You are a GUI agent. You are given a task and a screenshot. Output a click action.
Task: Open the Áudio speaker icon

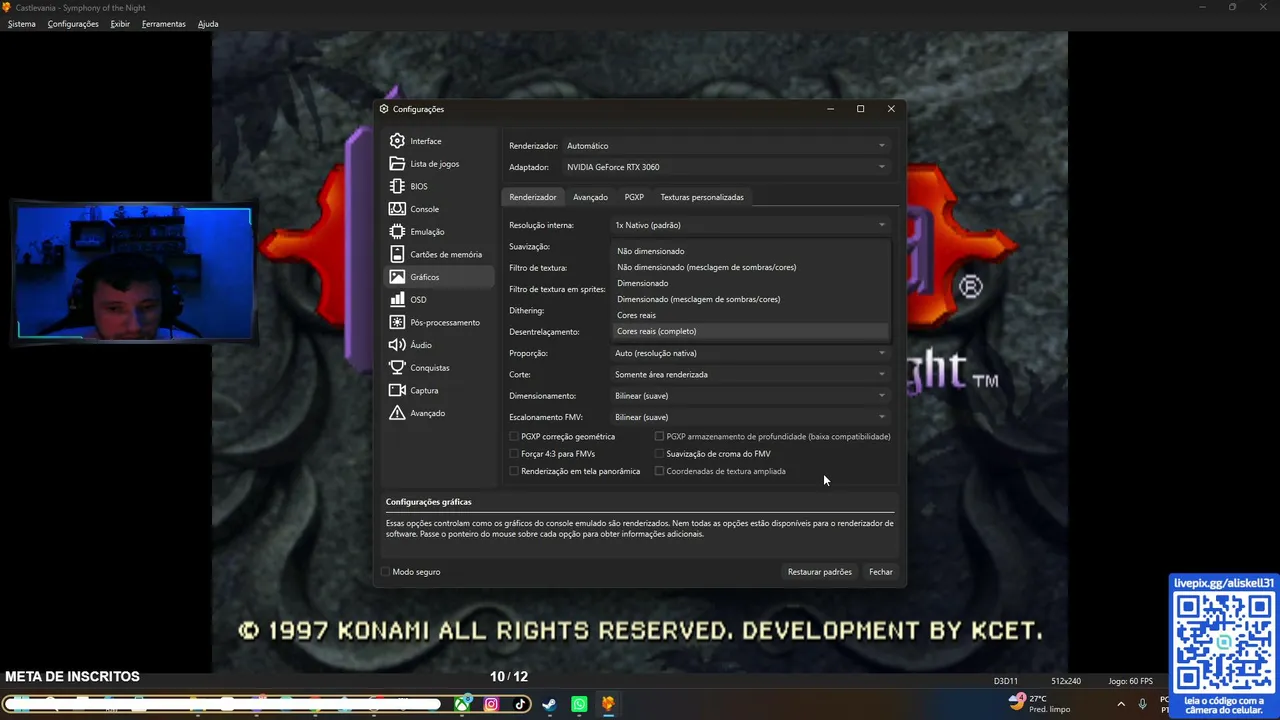[x=397, y=345]
